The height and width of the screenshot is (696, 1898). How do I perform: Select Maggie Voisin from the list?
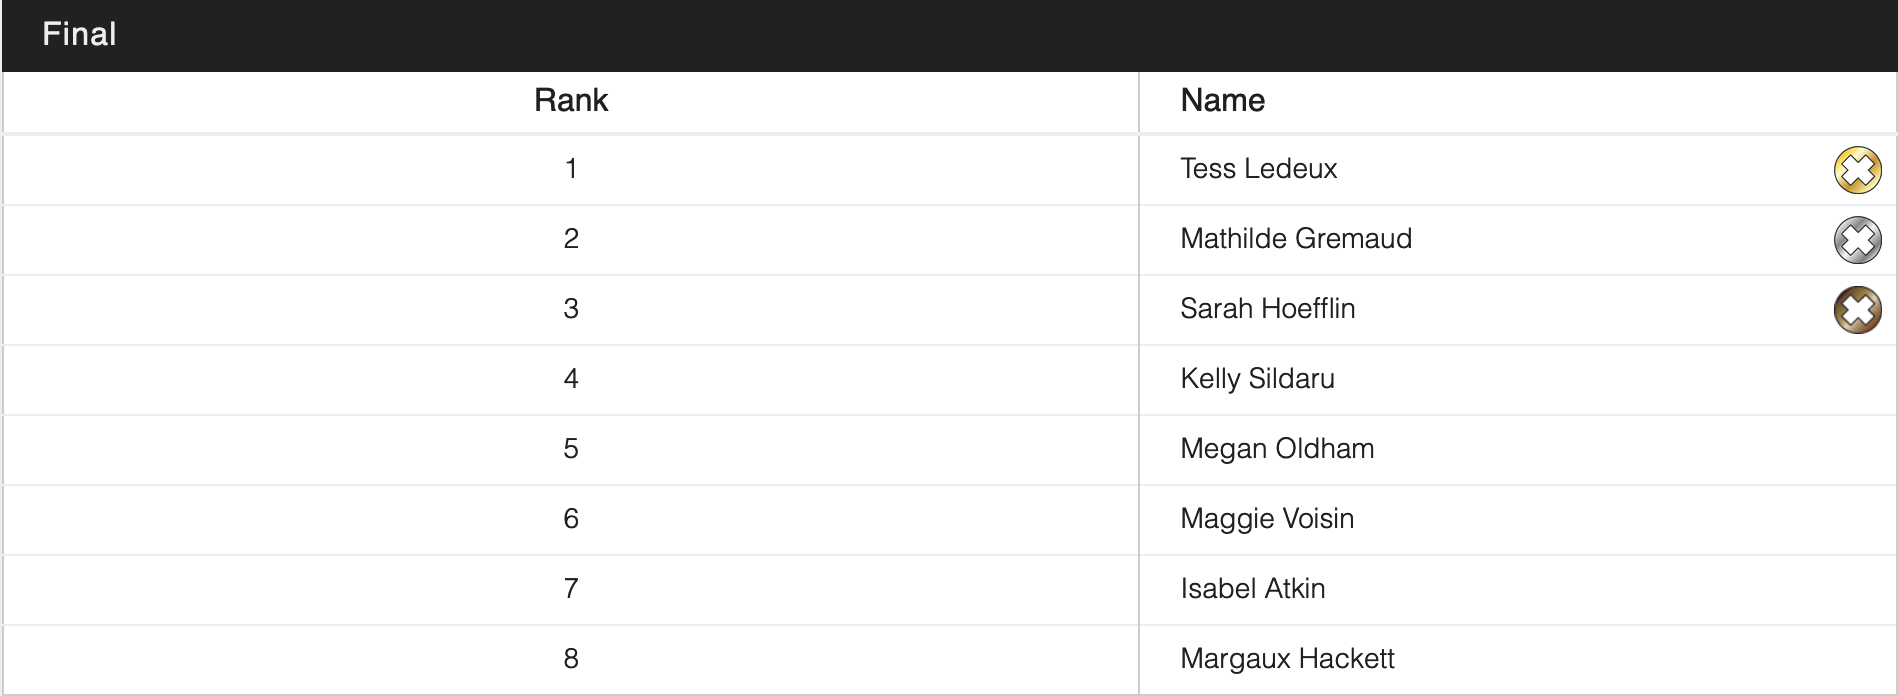pos(1267,519)
